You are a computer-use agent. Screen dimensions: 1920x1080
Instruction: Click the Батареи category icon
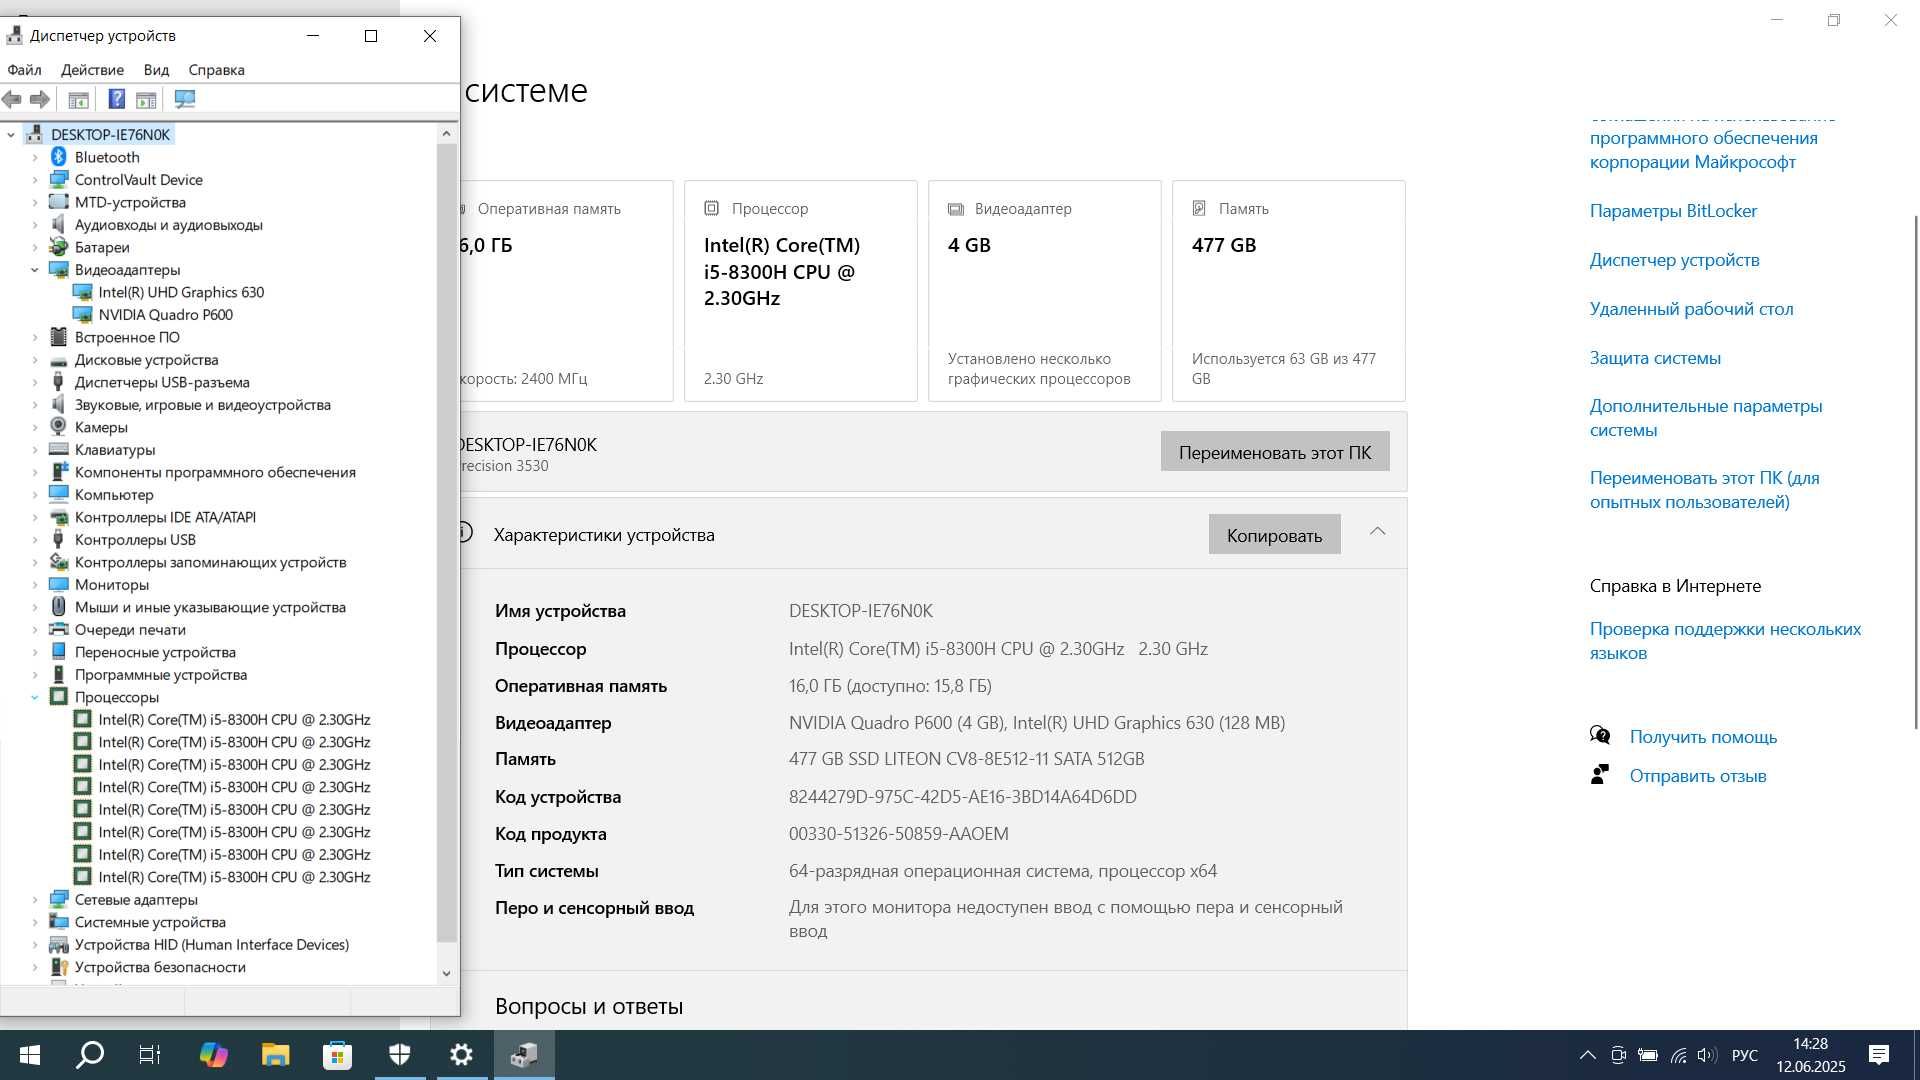(x=58, y=247)
